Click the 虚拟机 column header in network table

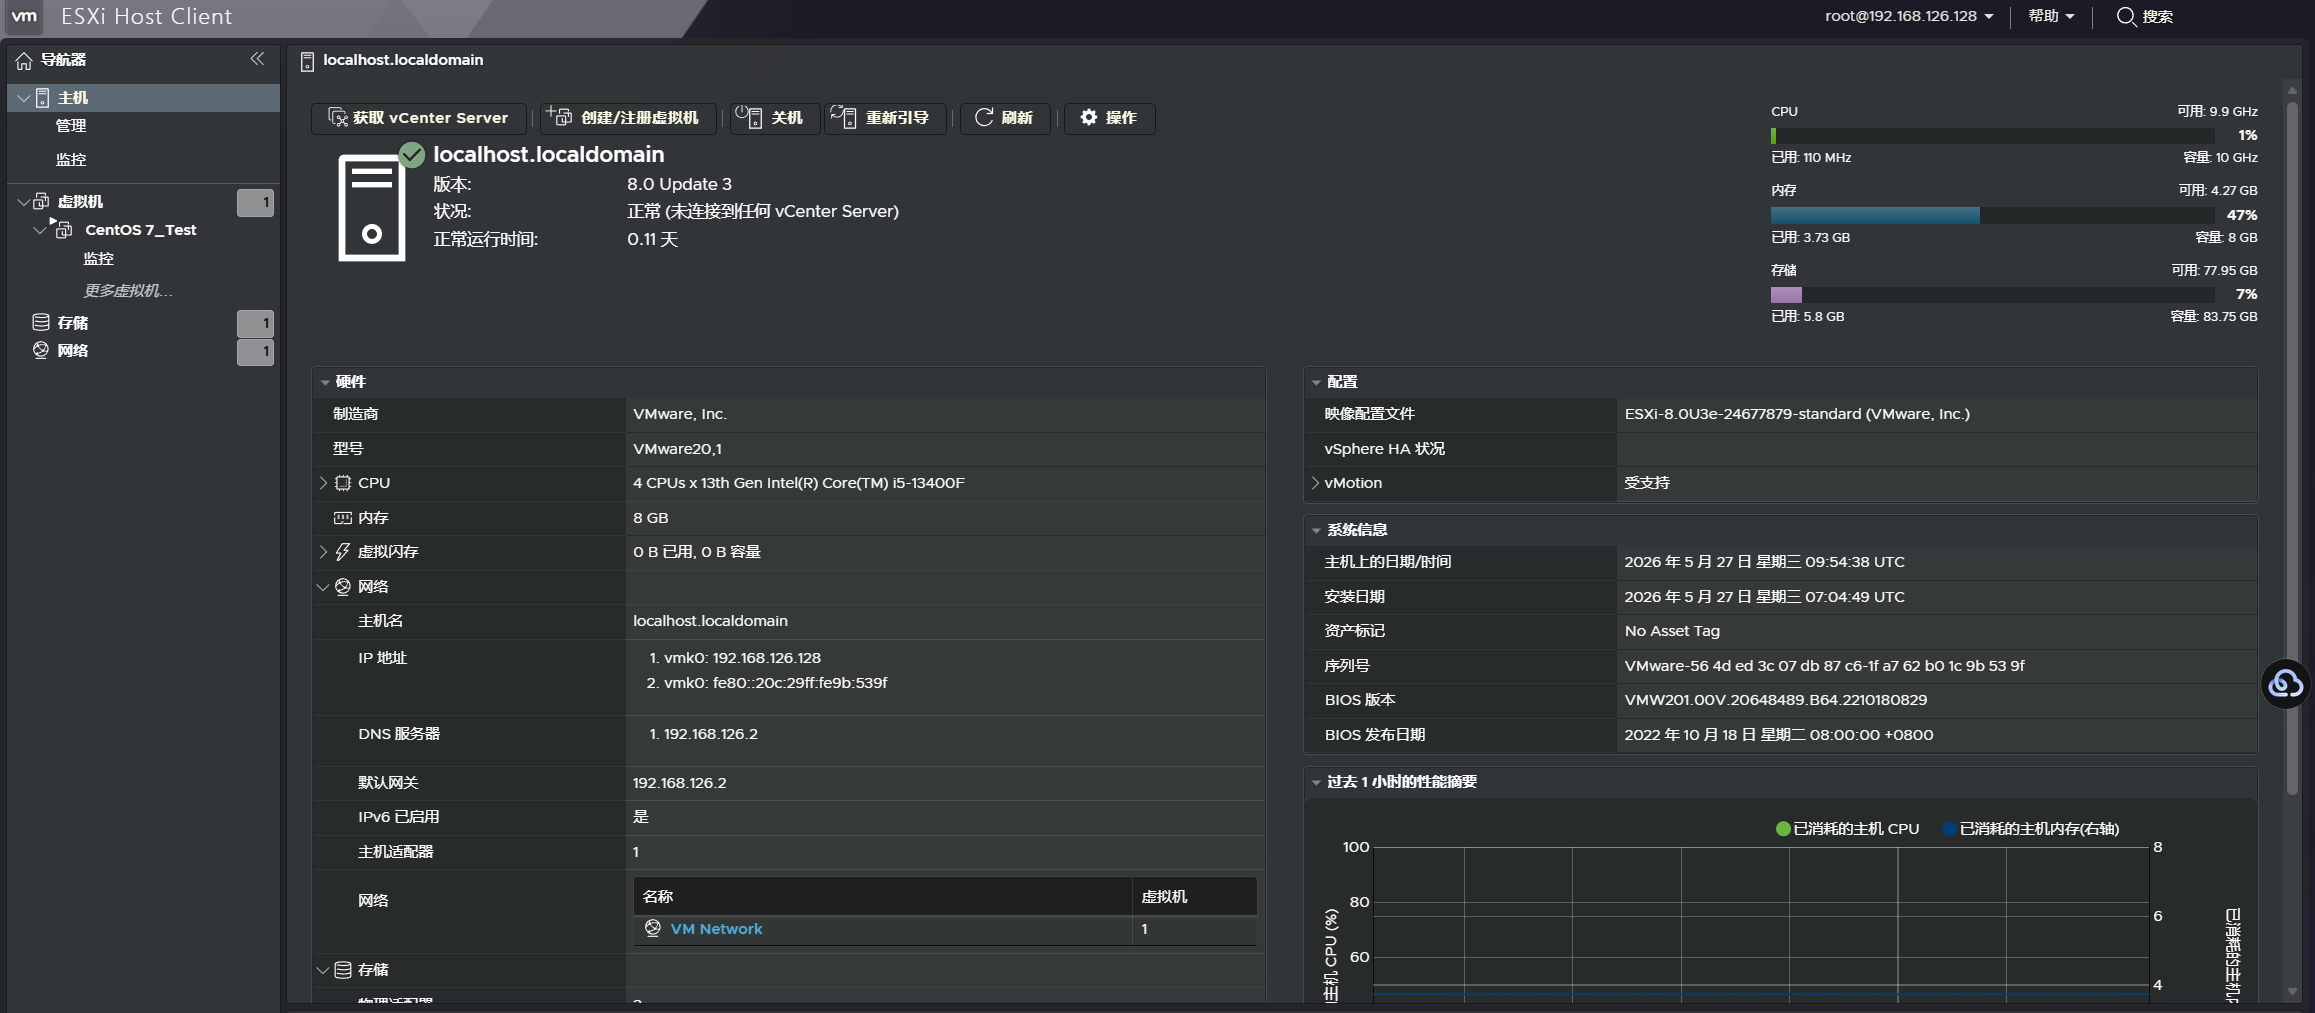[x=1194, y=897]
